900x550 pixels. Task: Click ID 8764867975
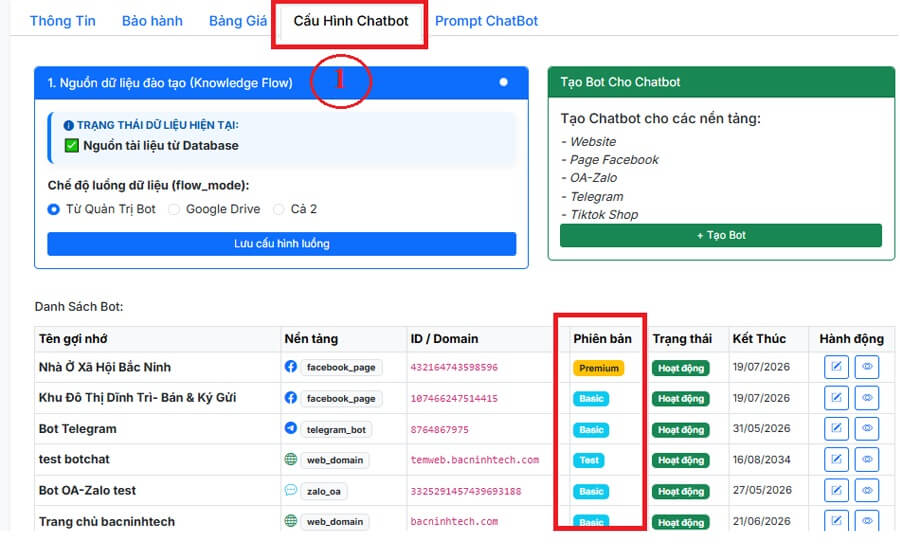click(440, 429)
